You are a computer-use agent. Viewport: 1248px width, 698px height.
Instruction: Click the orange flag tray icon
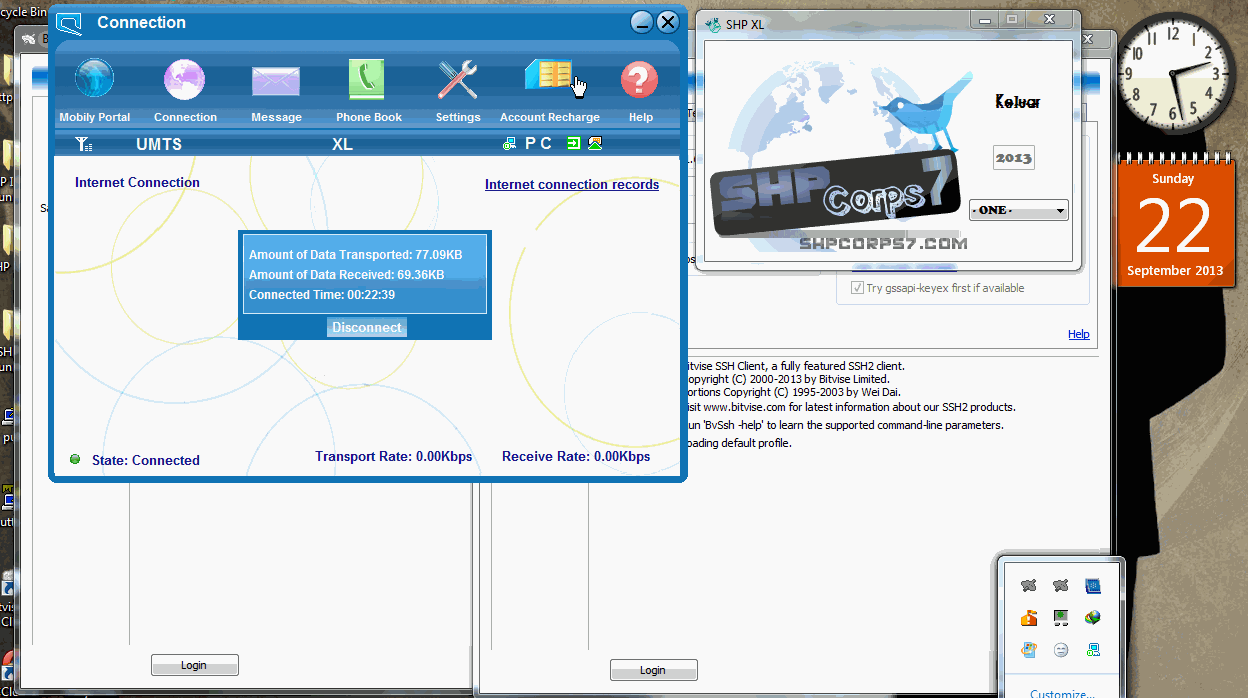point(1028,618)
